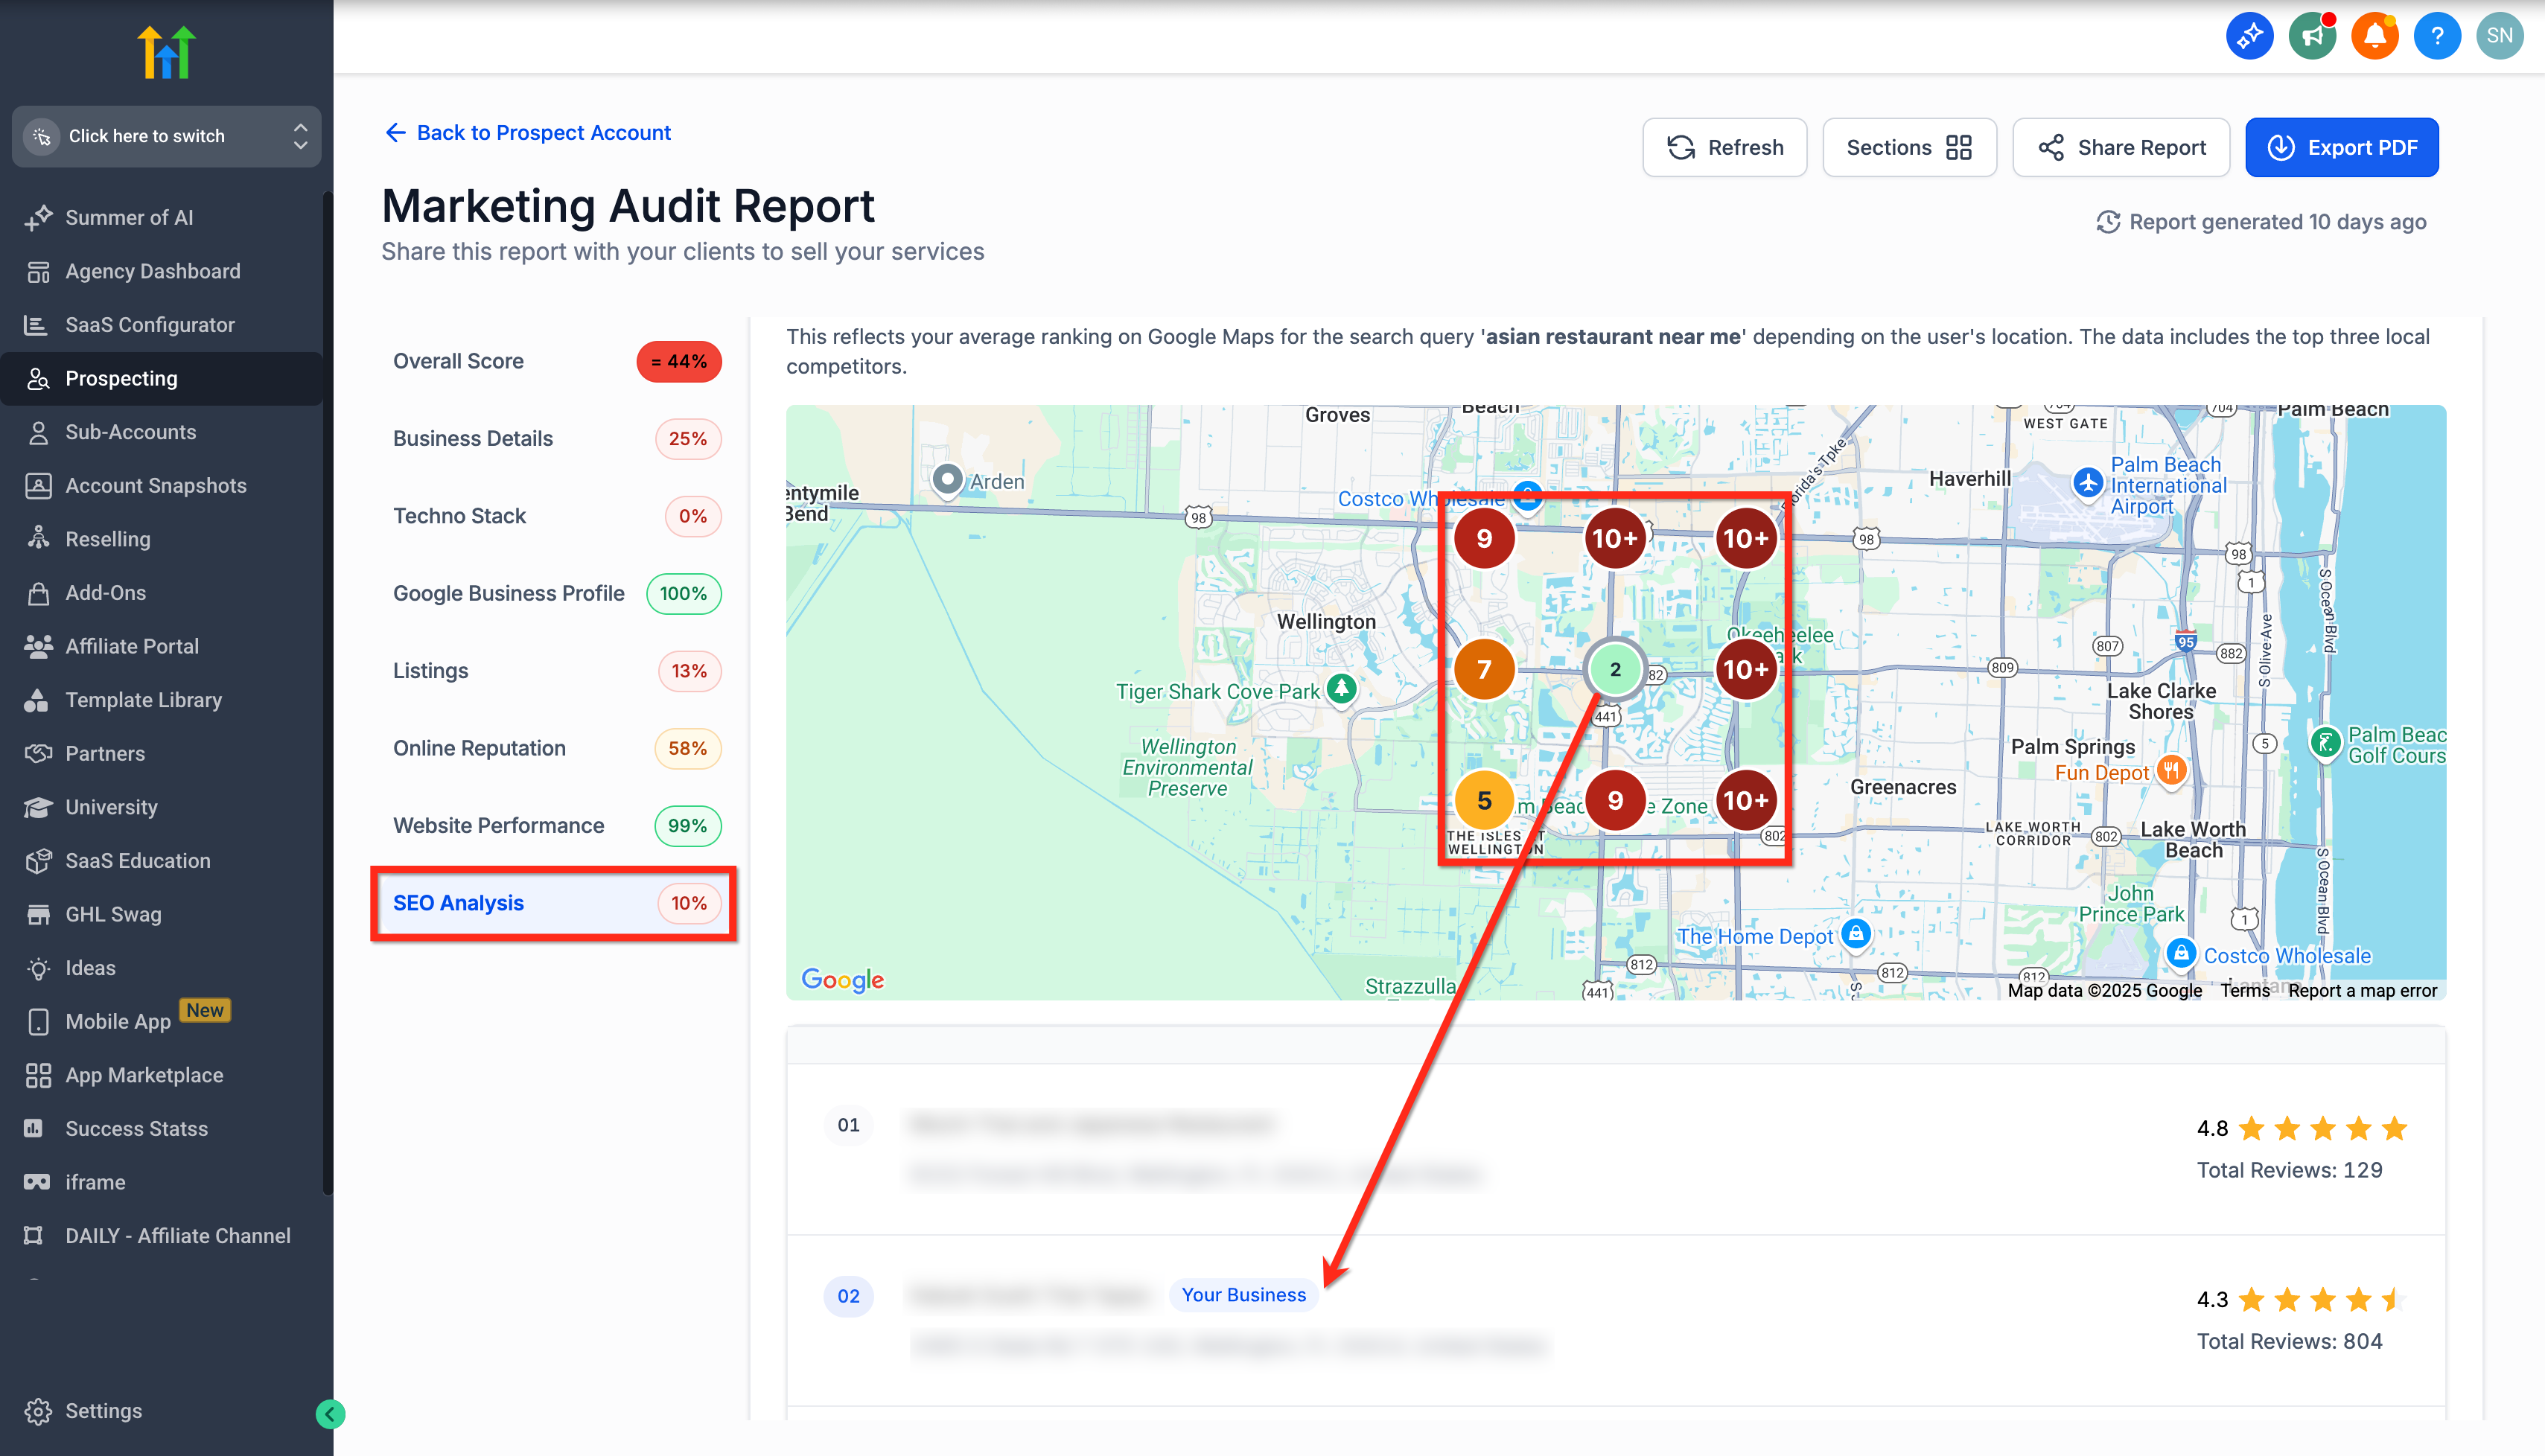Open the Sections layout dropdown
2545x1456 pixels.
(x=1908, y=148)
